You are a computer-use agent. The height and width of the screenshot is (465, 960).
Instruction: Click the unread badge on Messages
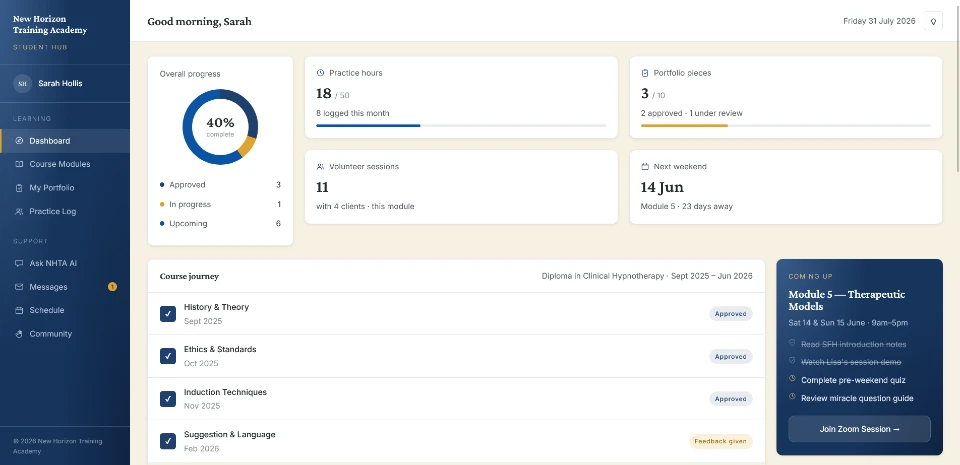[112, 286]
